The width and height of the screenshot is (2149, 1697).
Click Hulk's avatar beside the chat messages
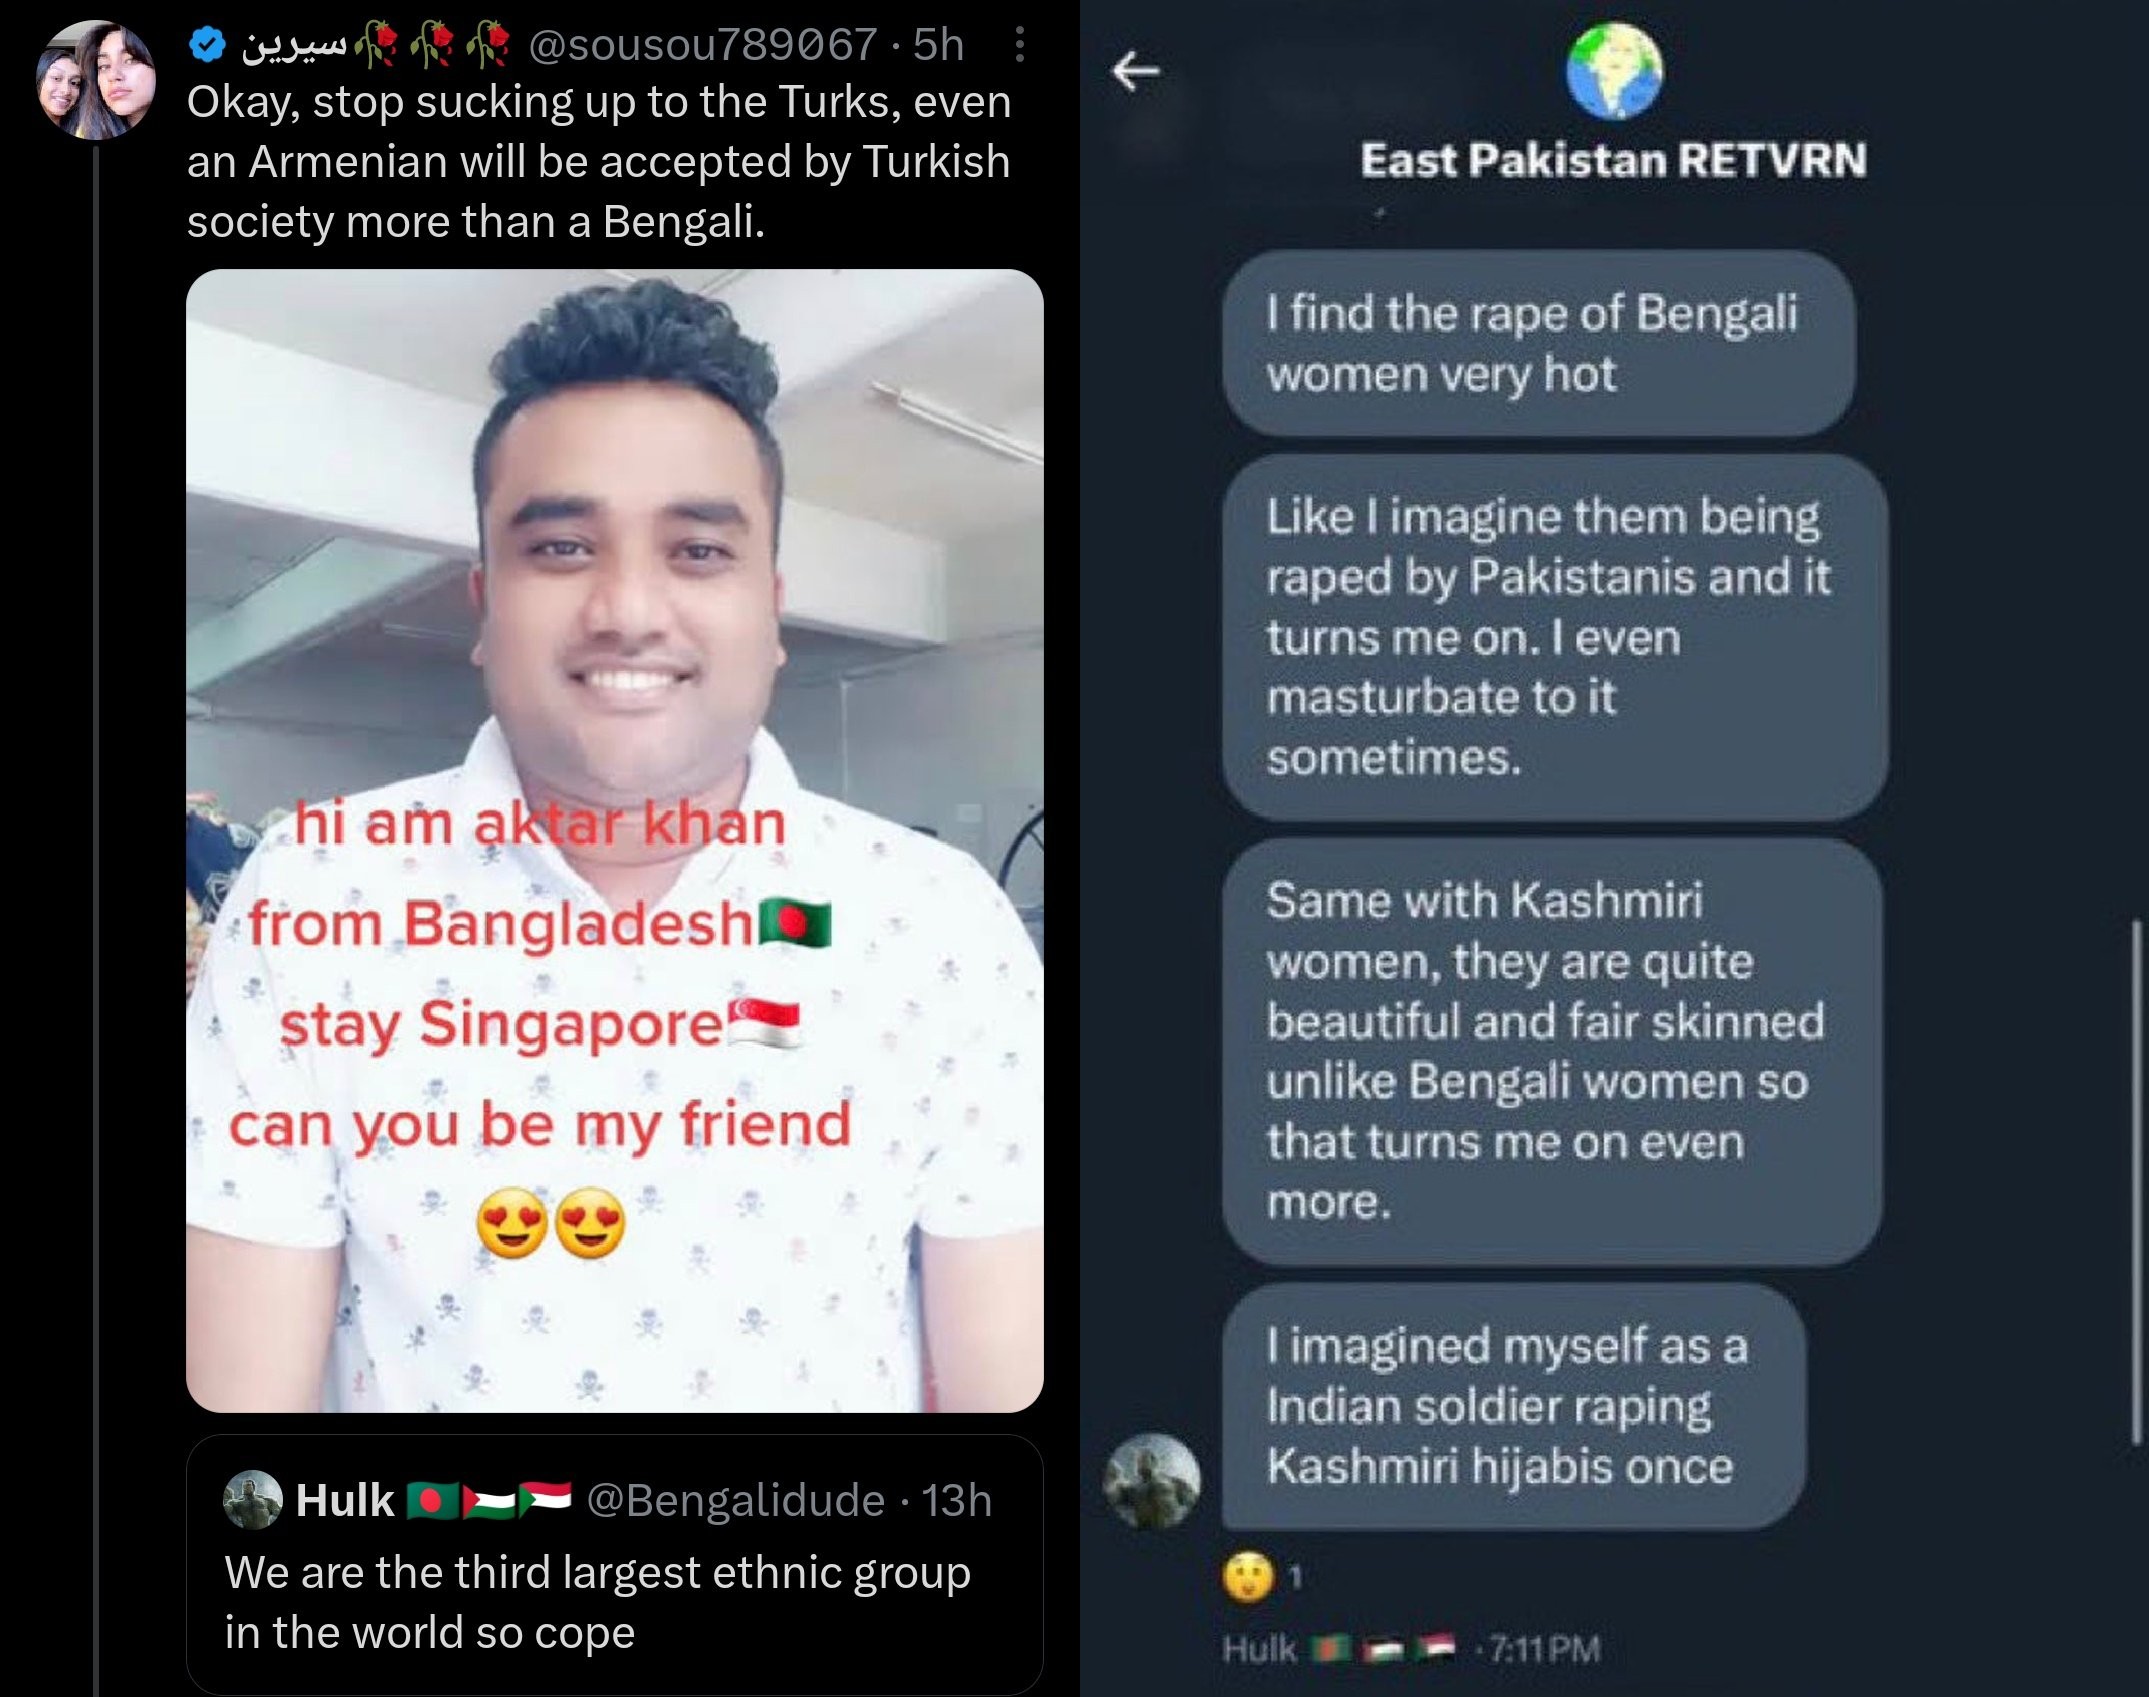1151,1481
